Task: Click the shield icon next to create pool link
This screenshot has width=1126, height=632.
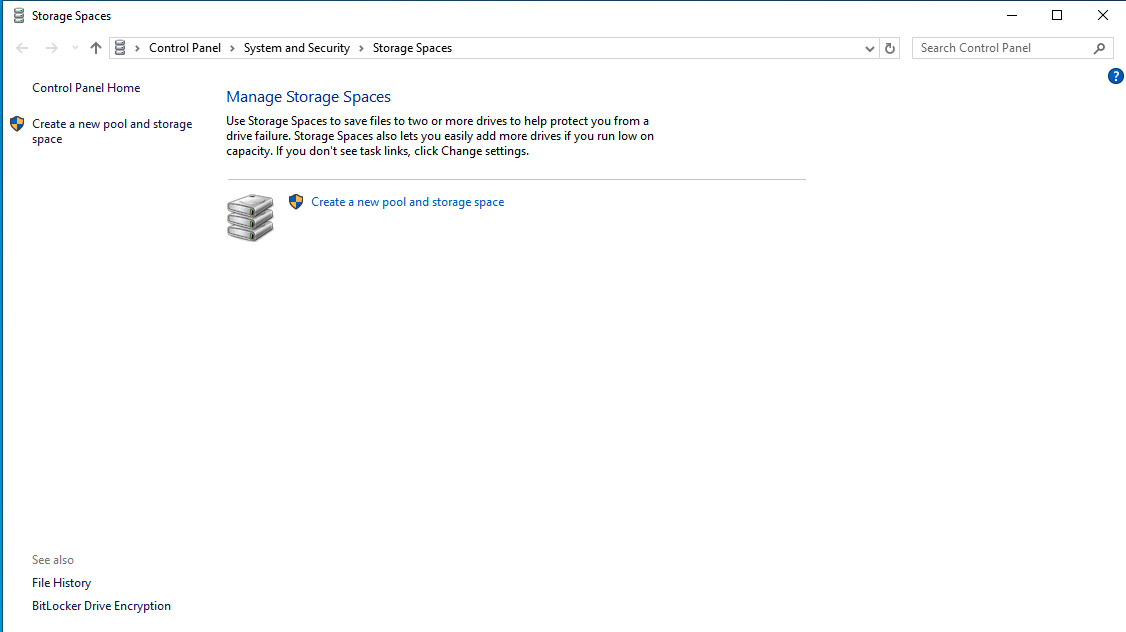Action: click(x=296, y=201)
